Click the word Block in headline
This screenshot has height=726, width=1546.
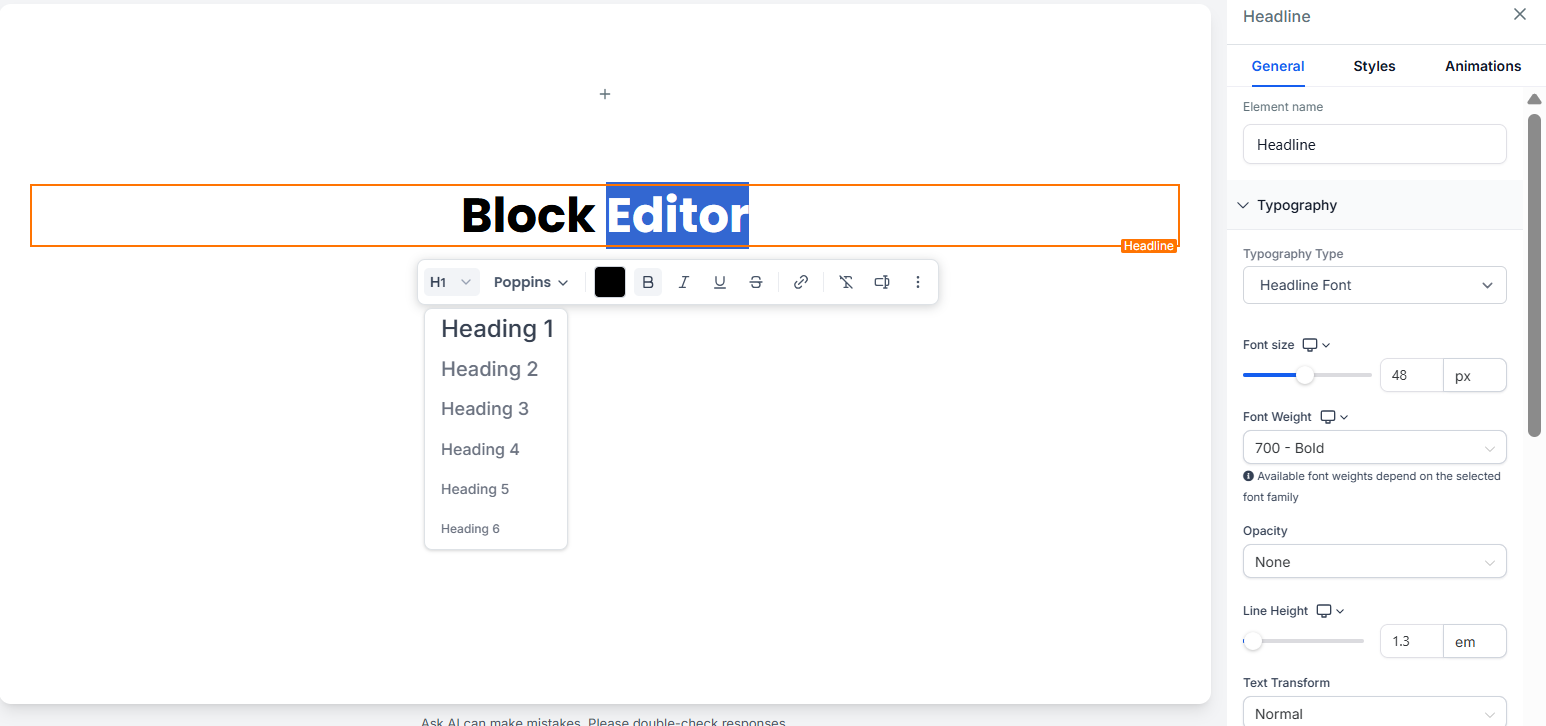[528, 216]
